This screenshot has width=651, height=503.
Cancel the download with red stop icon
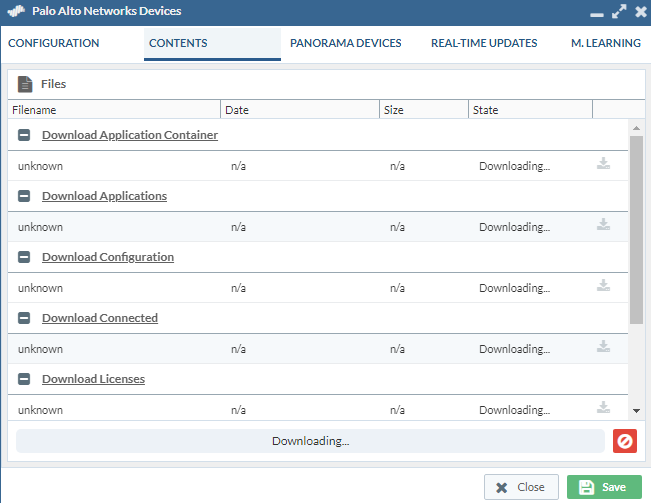tap(625, 441)
